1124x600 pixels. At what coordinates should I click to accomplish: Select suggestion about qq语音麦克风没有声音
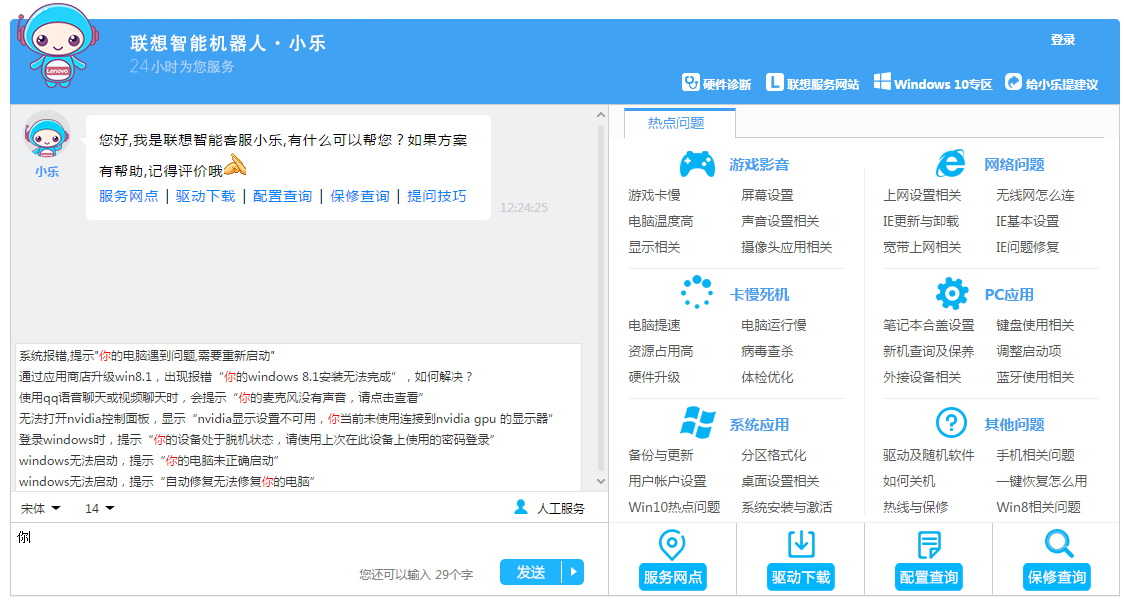(222, 397)
